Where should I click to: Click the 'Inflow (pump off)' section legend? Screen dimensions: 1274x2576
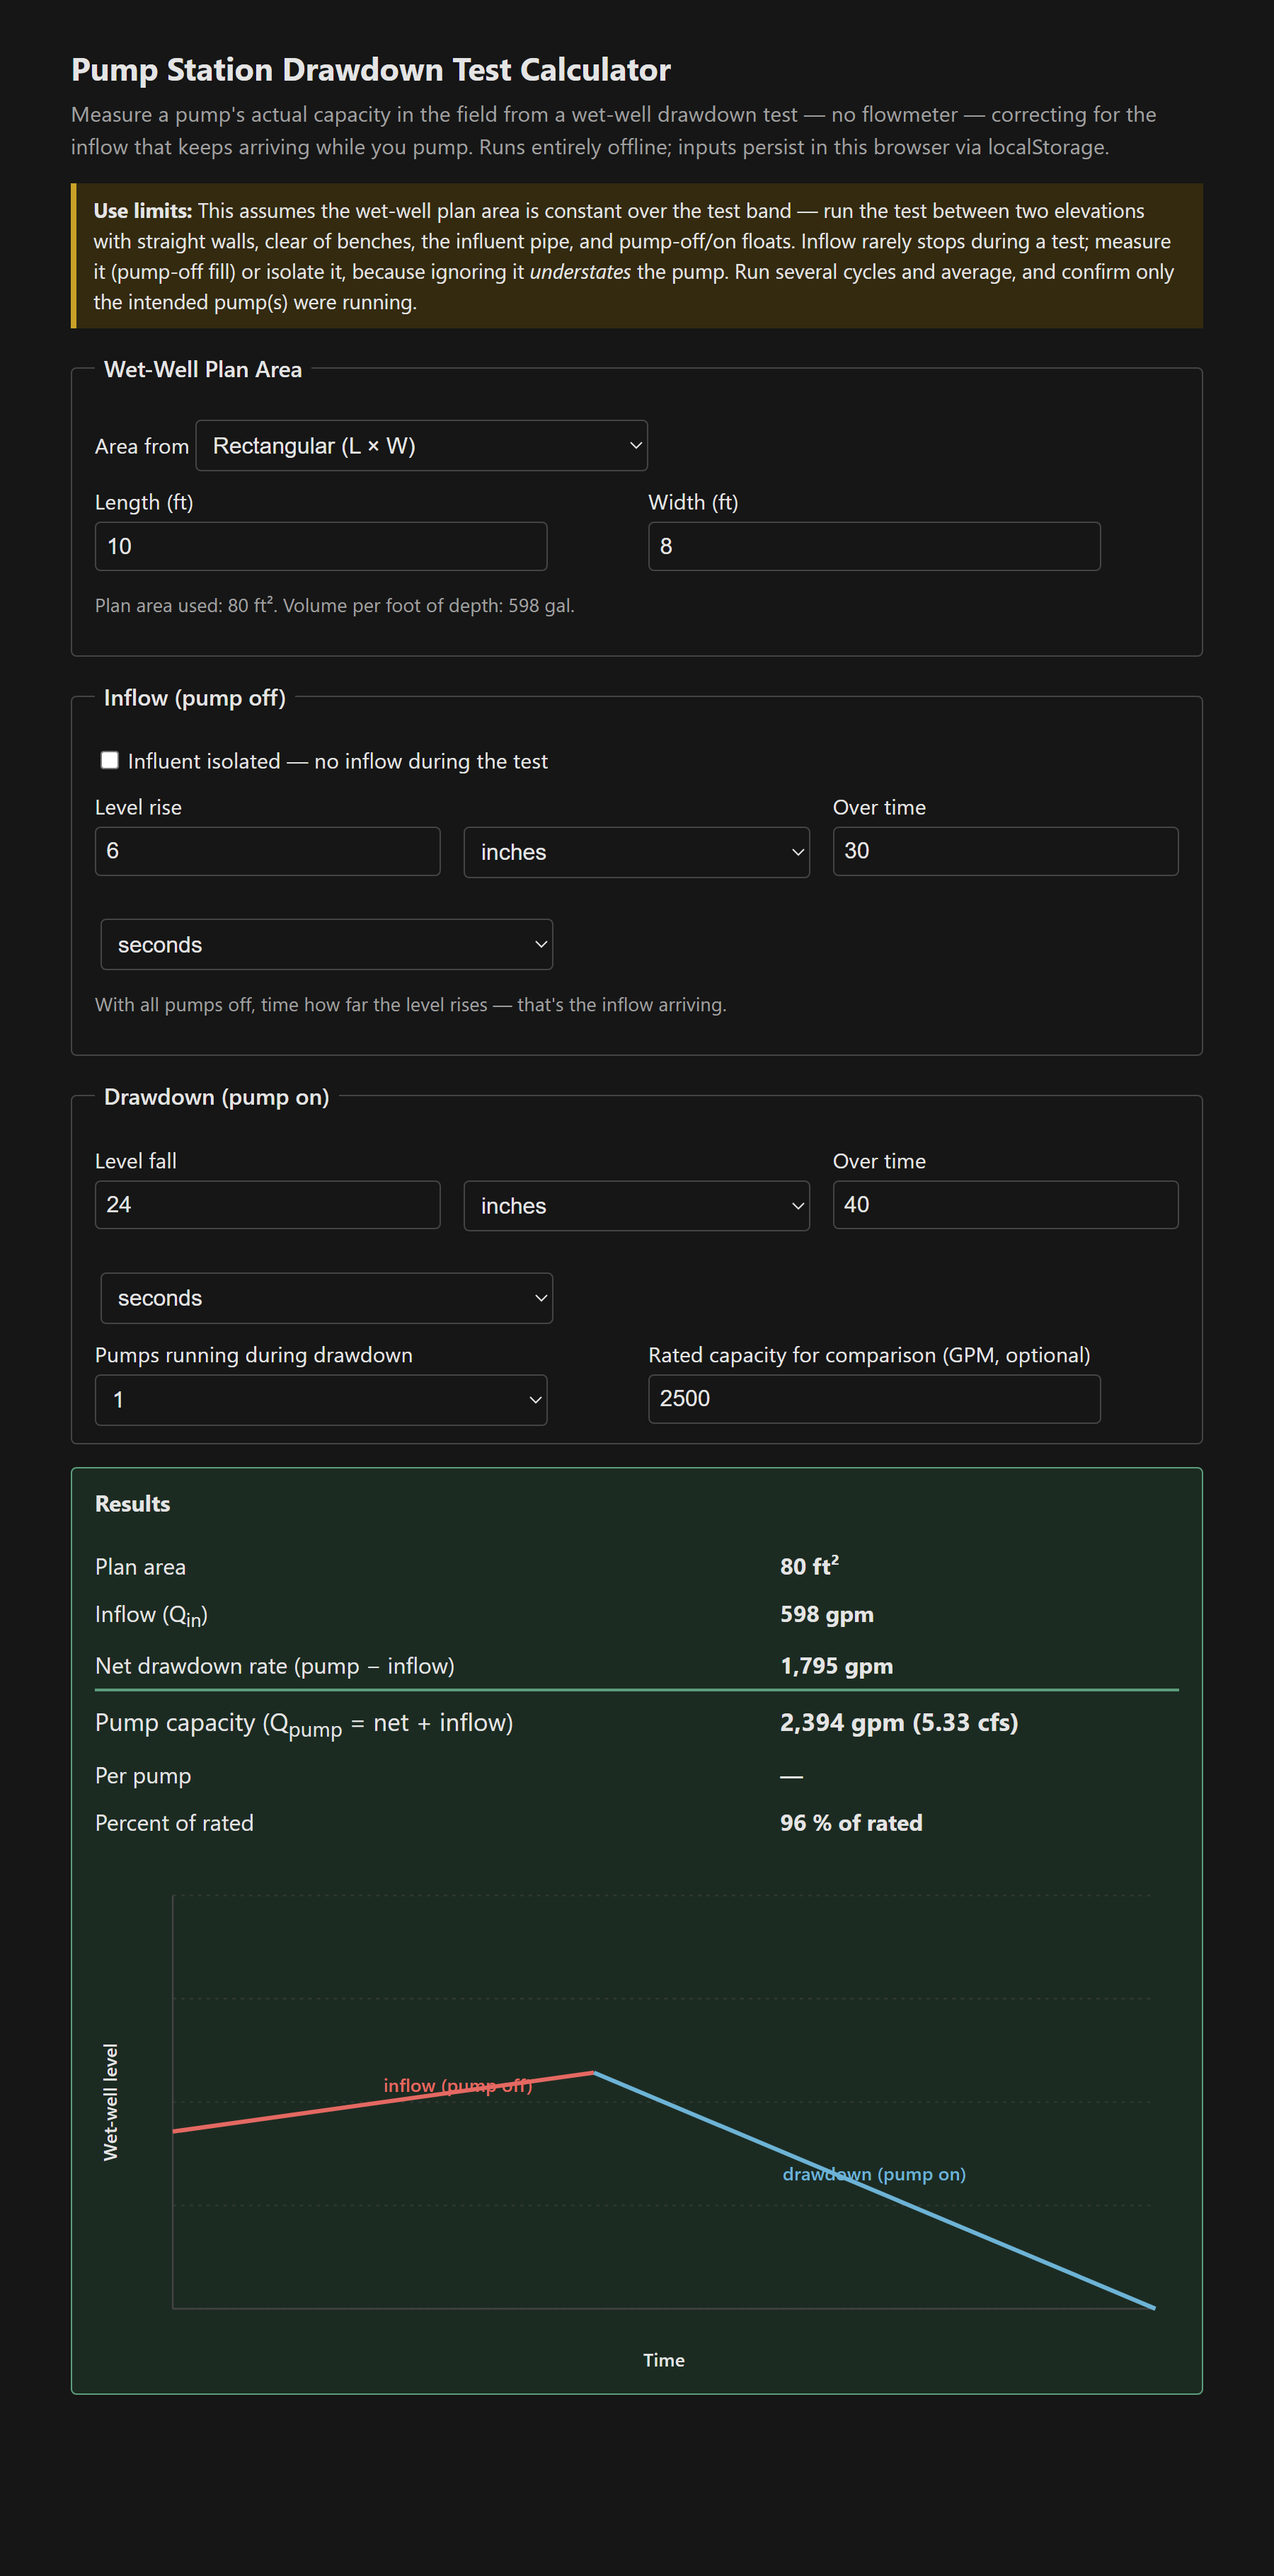tap(195, 698)
